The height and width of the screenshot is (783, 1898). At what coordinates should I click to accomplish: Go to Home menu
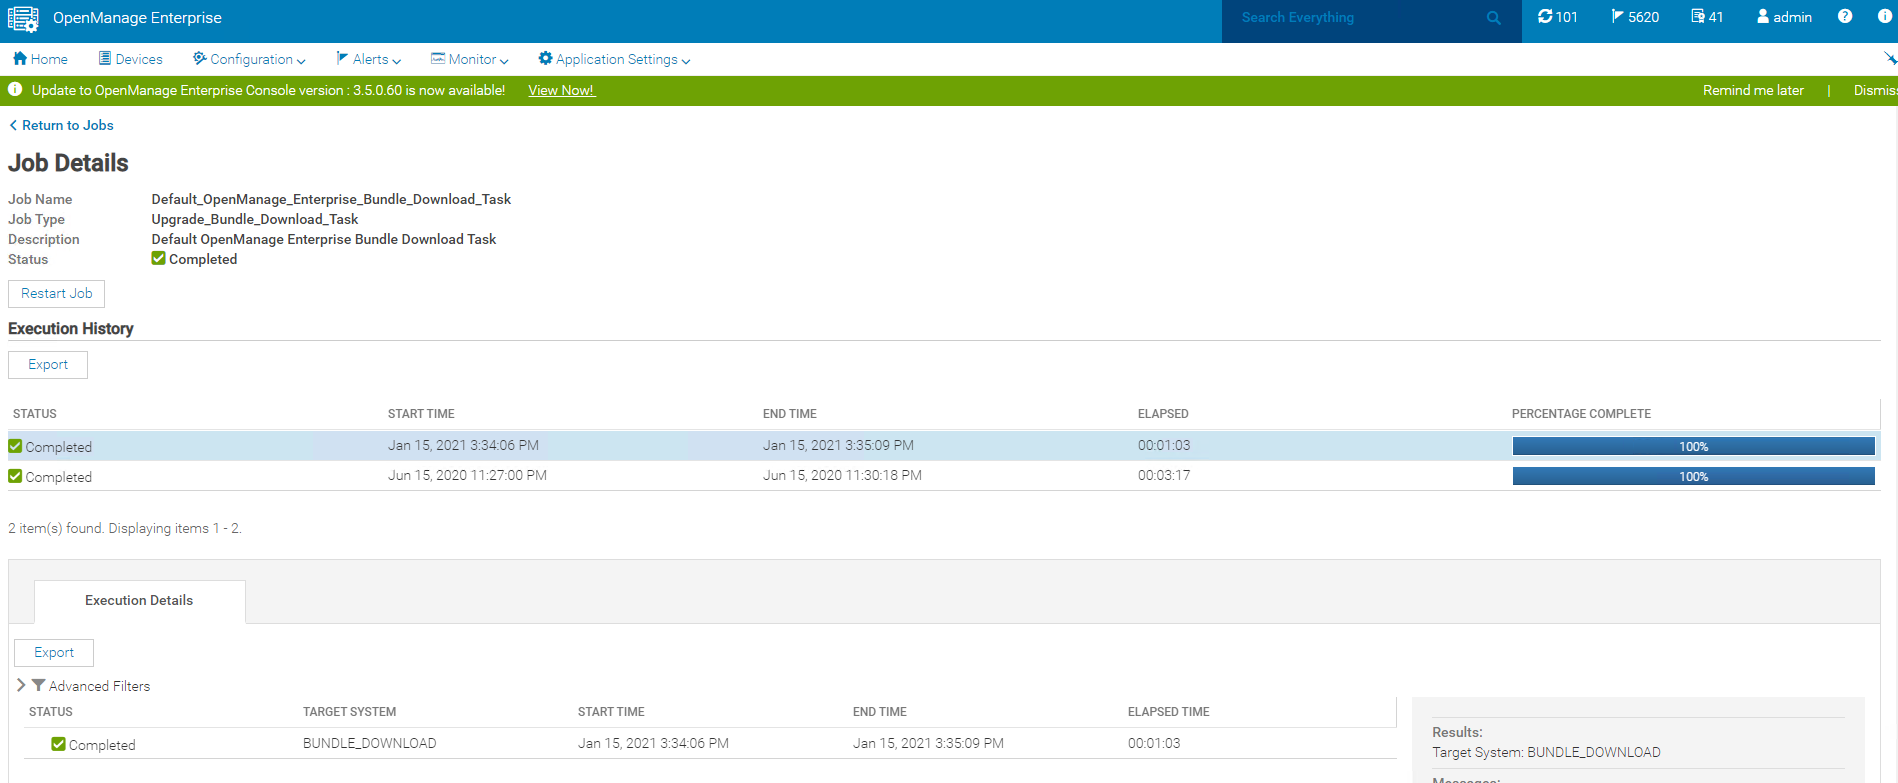point(40,59)
